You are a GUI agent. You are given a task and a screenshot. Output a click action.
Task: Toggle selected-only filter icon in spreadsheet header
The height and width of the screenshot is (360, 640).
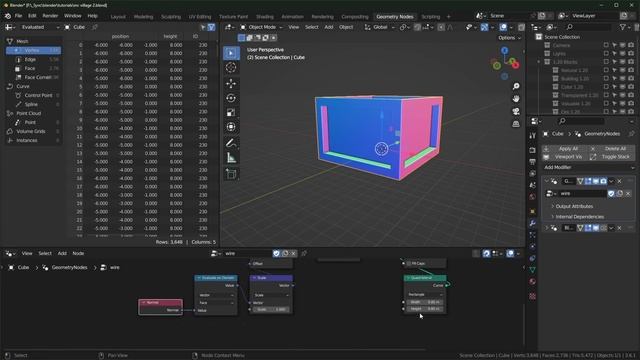202,27
